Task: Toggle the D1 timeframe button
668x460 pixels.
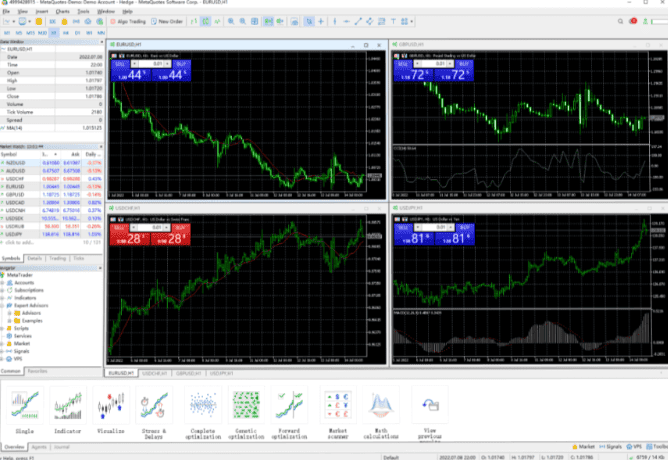Action: pos(78,33)
